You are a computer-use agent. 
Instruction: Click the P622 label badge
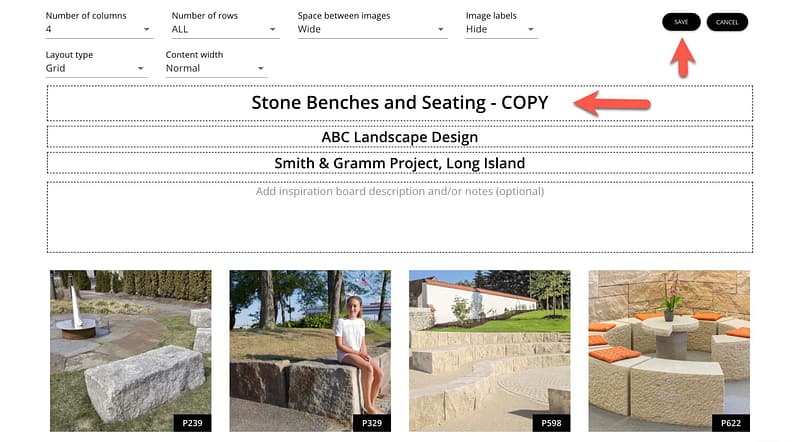coord(730,423)
